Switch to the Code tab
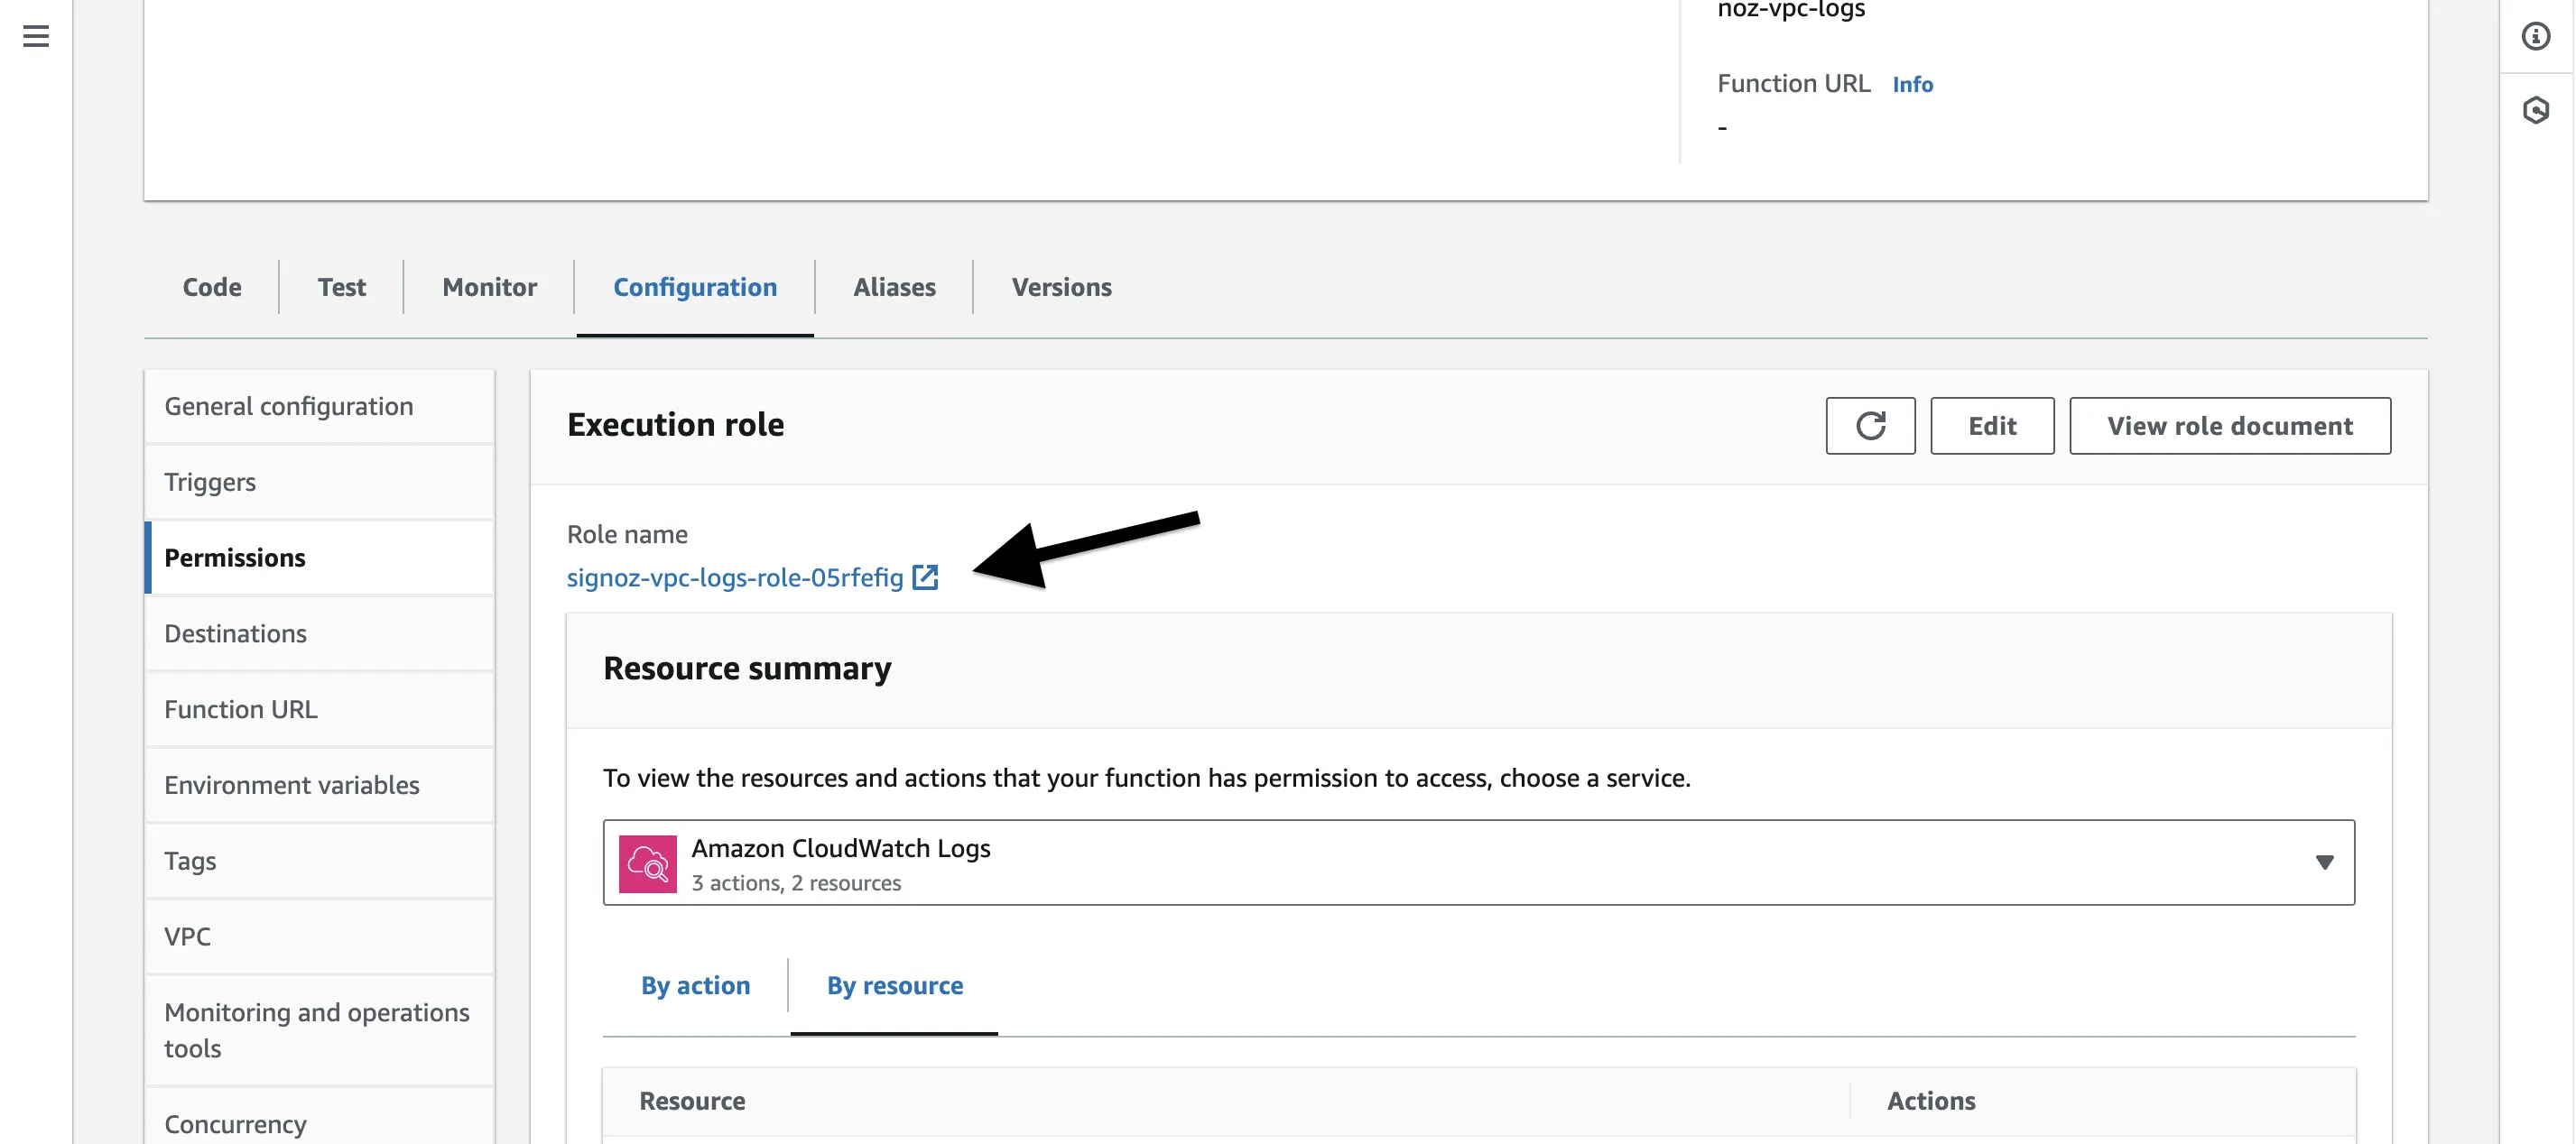2576x1144 pixels. click(212, 287)
